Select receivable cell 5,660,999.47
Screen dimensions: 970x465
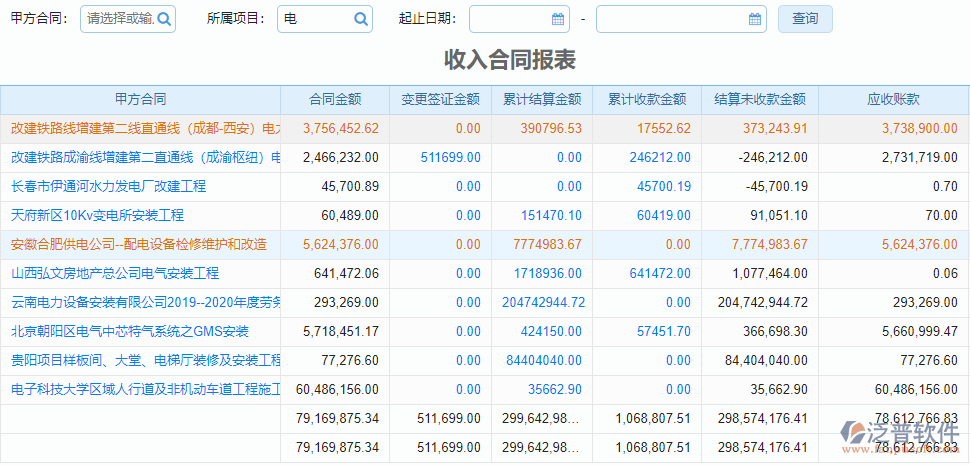(x=920, y=331)
